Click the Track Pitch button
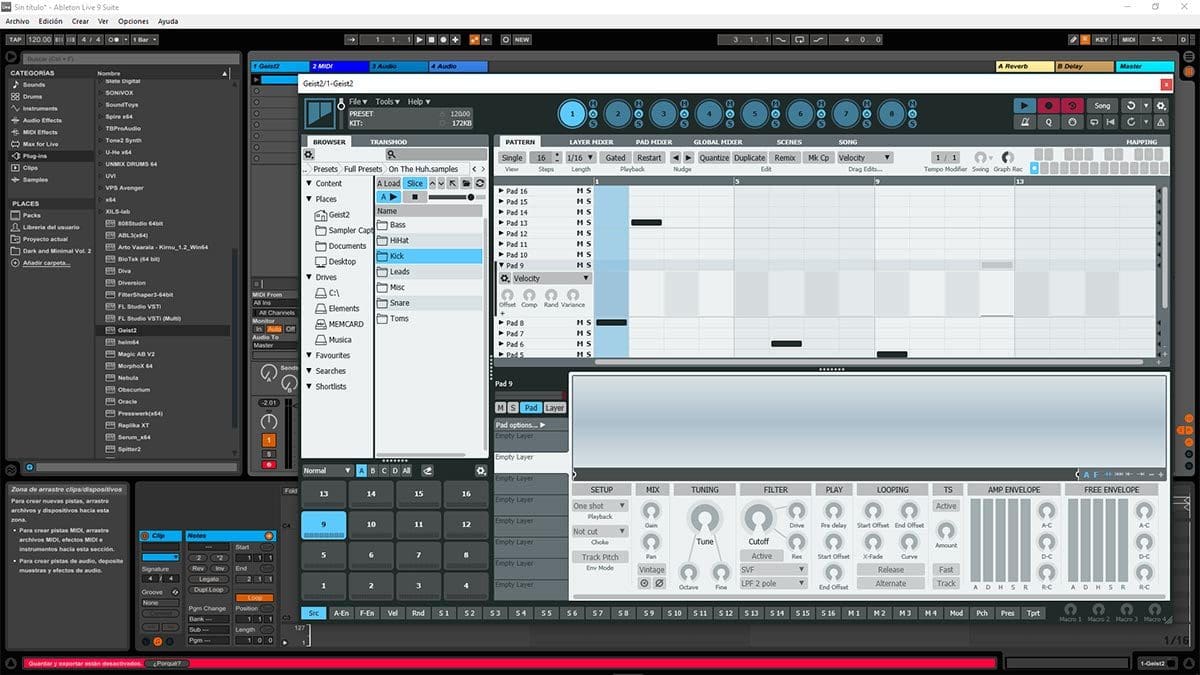Image resolution: width=1200 pixels, height=675 pixels. 600,557
